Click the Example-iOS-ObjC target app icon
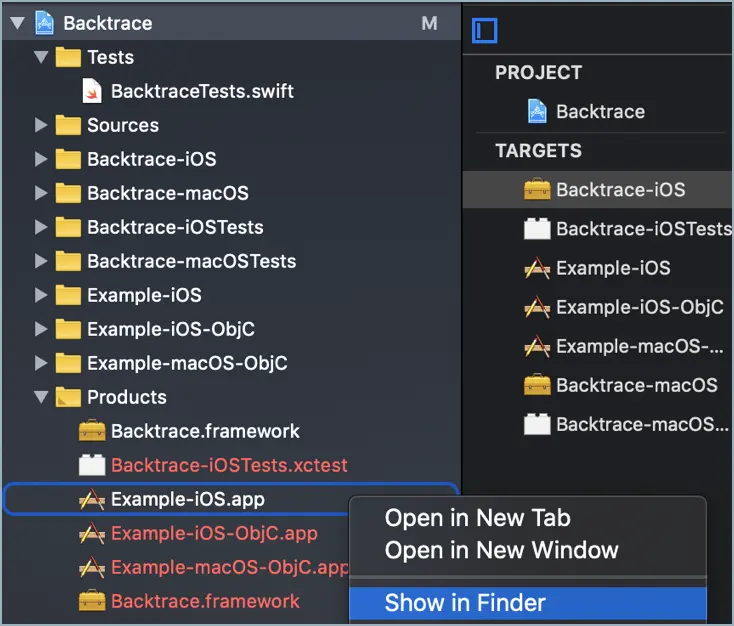Viewport: 734px width, 626px height. coord(537,307)
